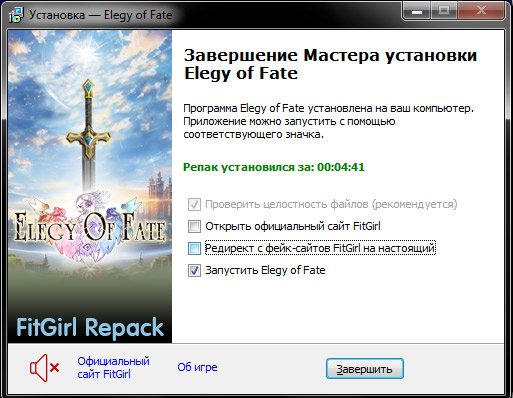Check 'Редирект с фейк-сайтов FitGirl' option
Screen dimensions: 513x398
(194, 248)
